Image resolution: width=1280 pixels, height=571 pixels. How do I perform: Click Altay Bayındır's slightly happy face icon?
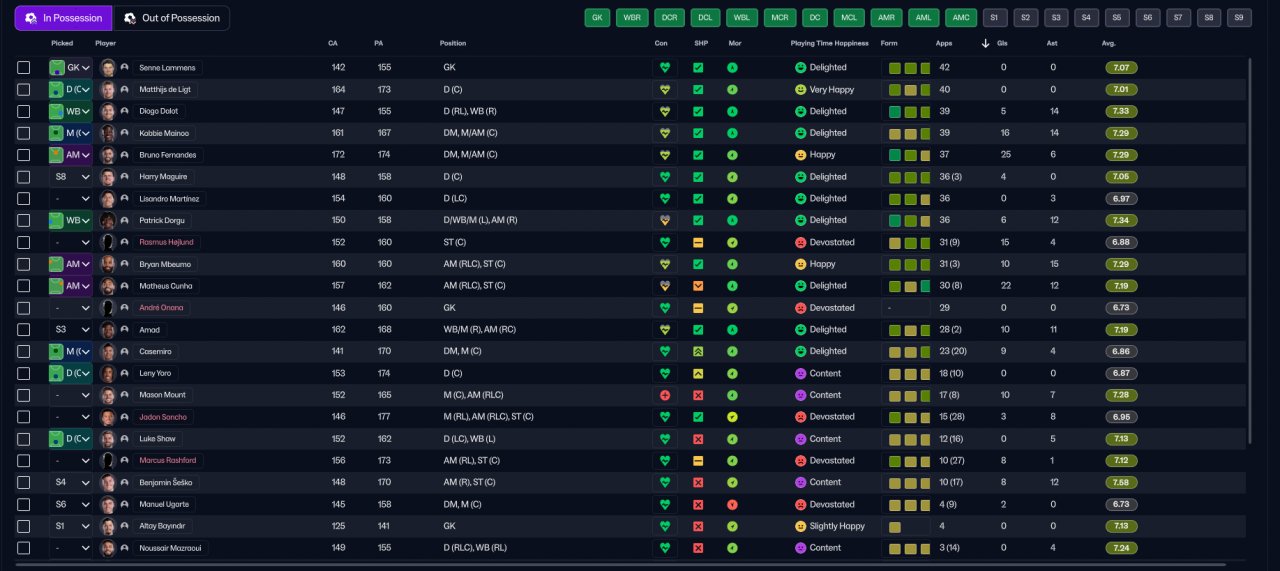[x=800, y=526]
